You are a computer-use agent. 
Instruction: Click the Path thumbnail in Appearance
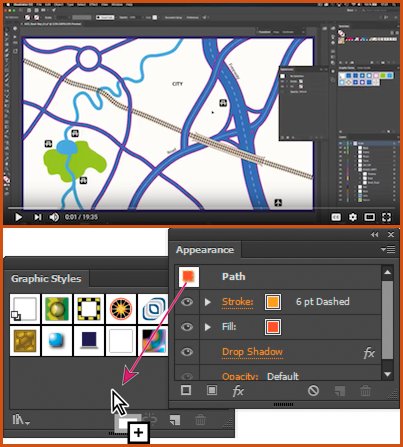click(189, 277)
